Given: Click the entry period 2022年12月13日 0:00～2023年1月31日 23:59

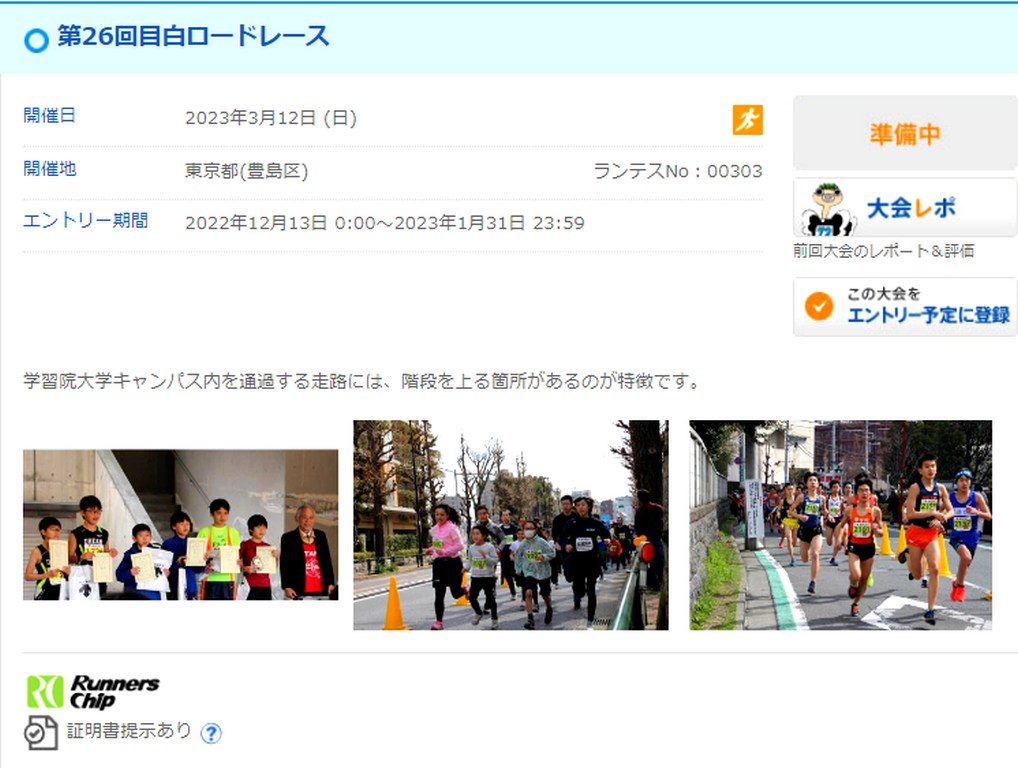Looking at the screenshot, I should [x=384, y=223].
